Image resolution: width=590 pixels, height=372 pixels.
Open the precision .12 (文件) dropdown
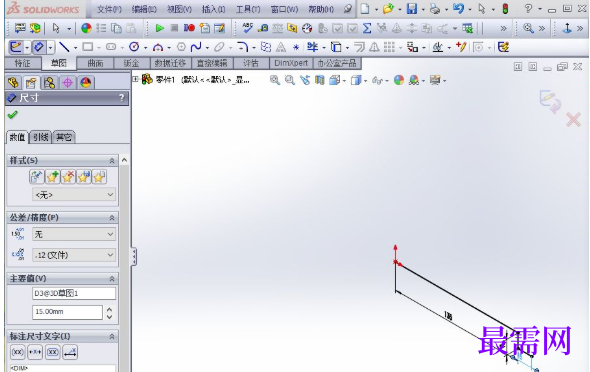[x=74, y=255]
